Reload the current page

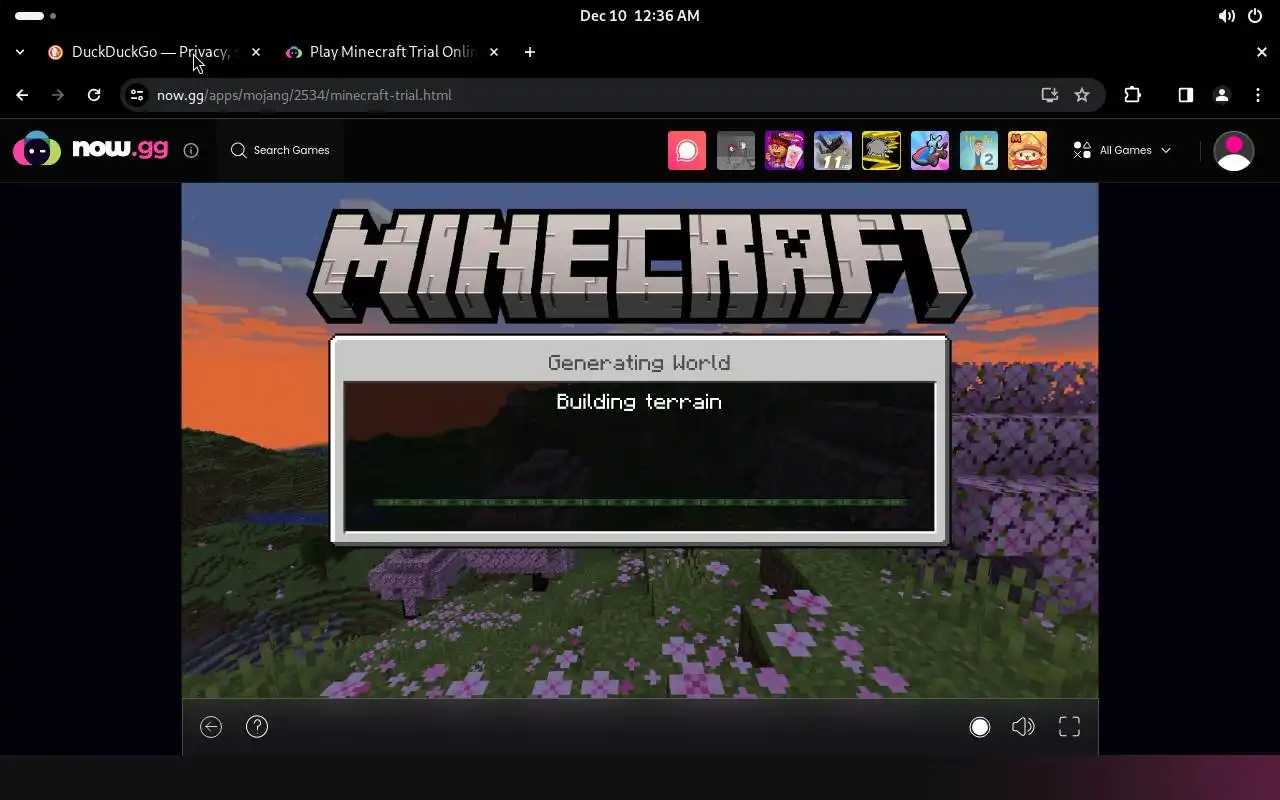[94, 95]
